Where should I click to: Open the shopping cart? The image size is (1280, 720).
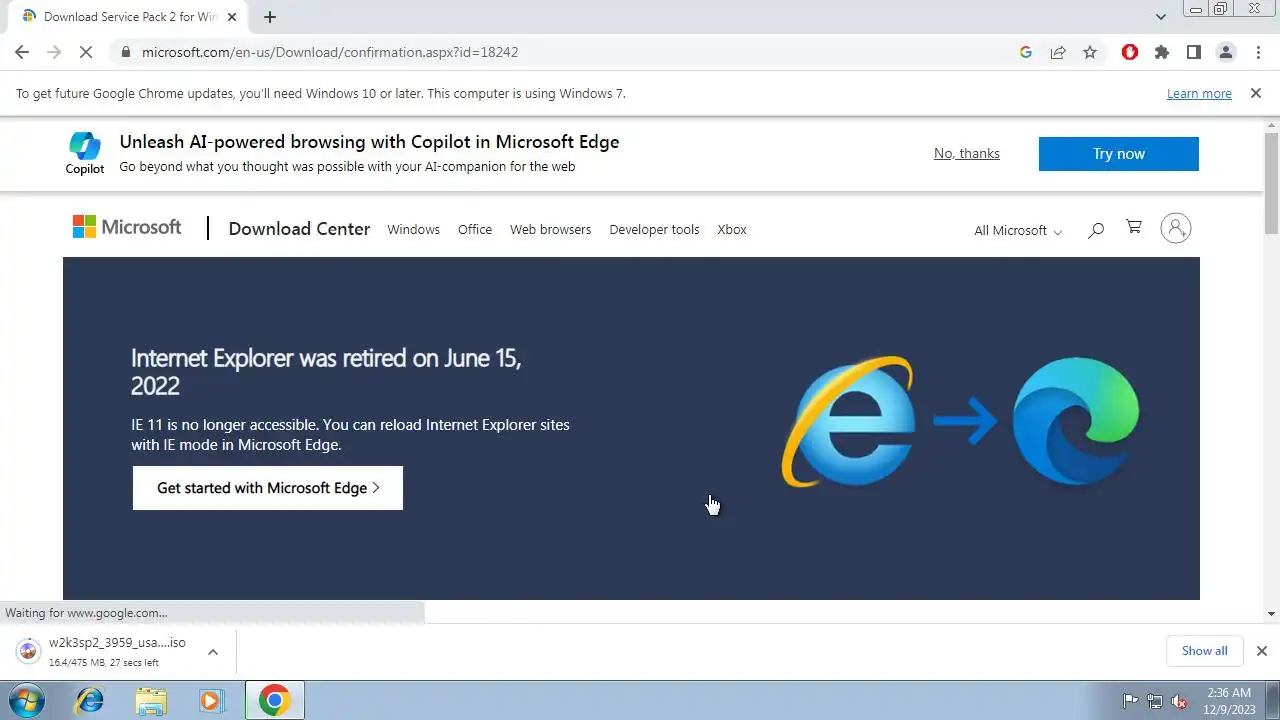[x=1134, y=228]
